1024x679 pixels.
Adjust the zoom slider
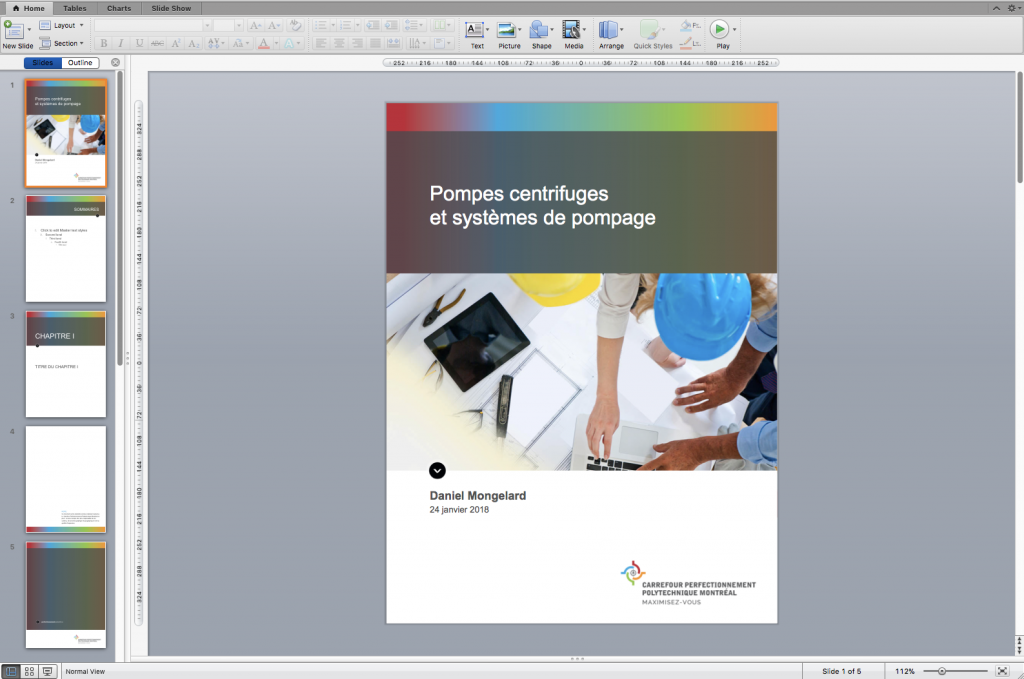coord(942,671)
